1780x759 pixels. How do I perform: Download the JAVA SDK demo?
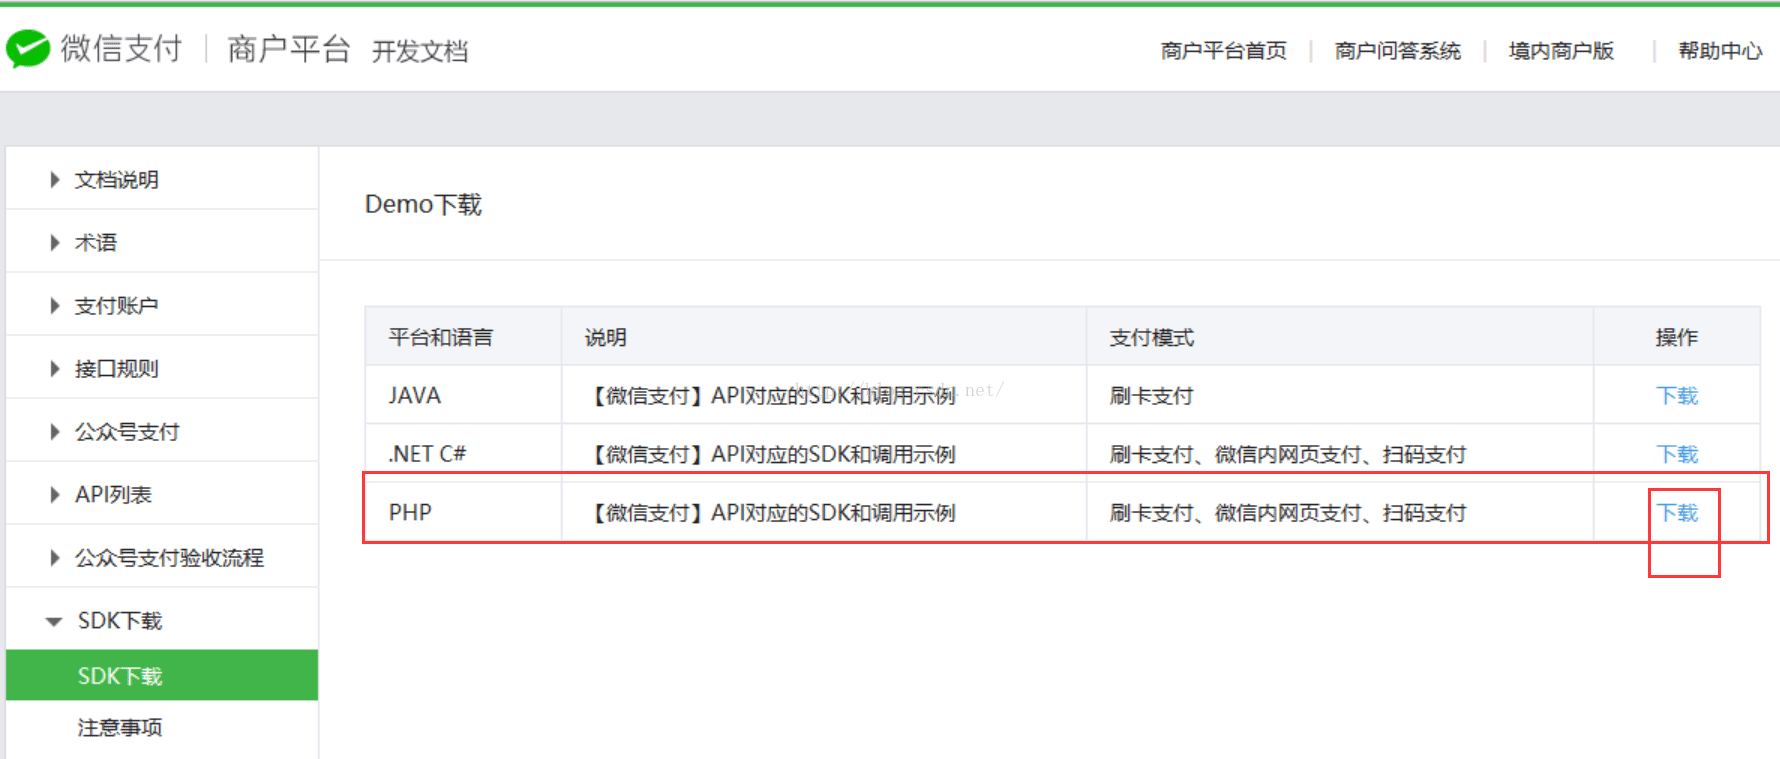click(1677, 396)
